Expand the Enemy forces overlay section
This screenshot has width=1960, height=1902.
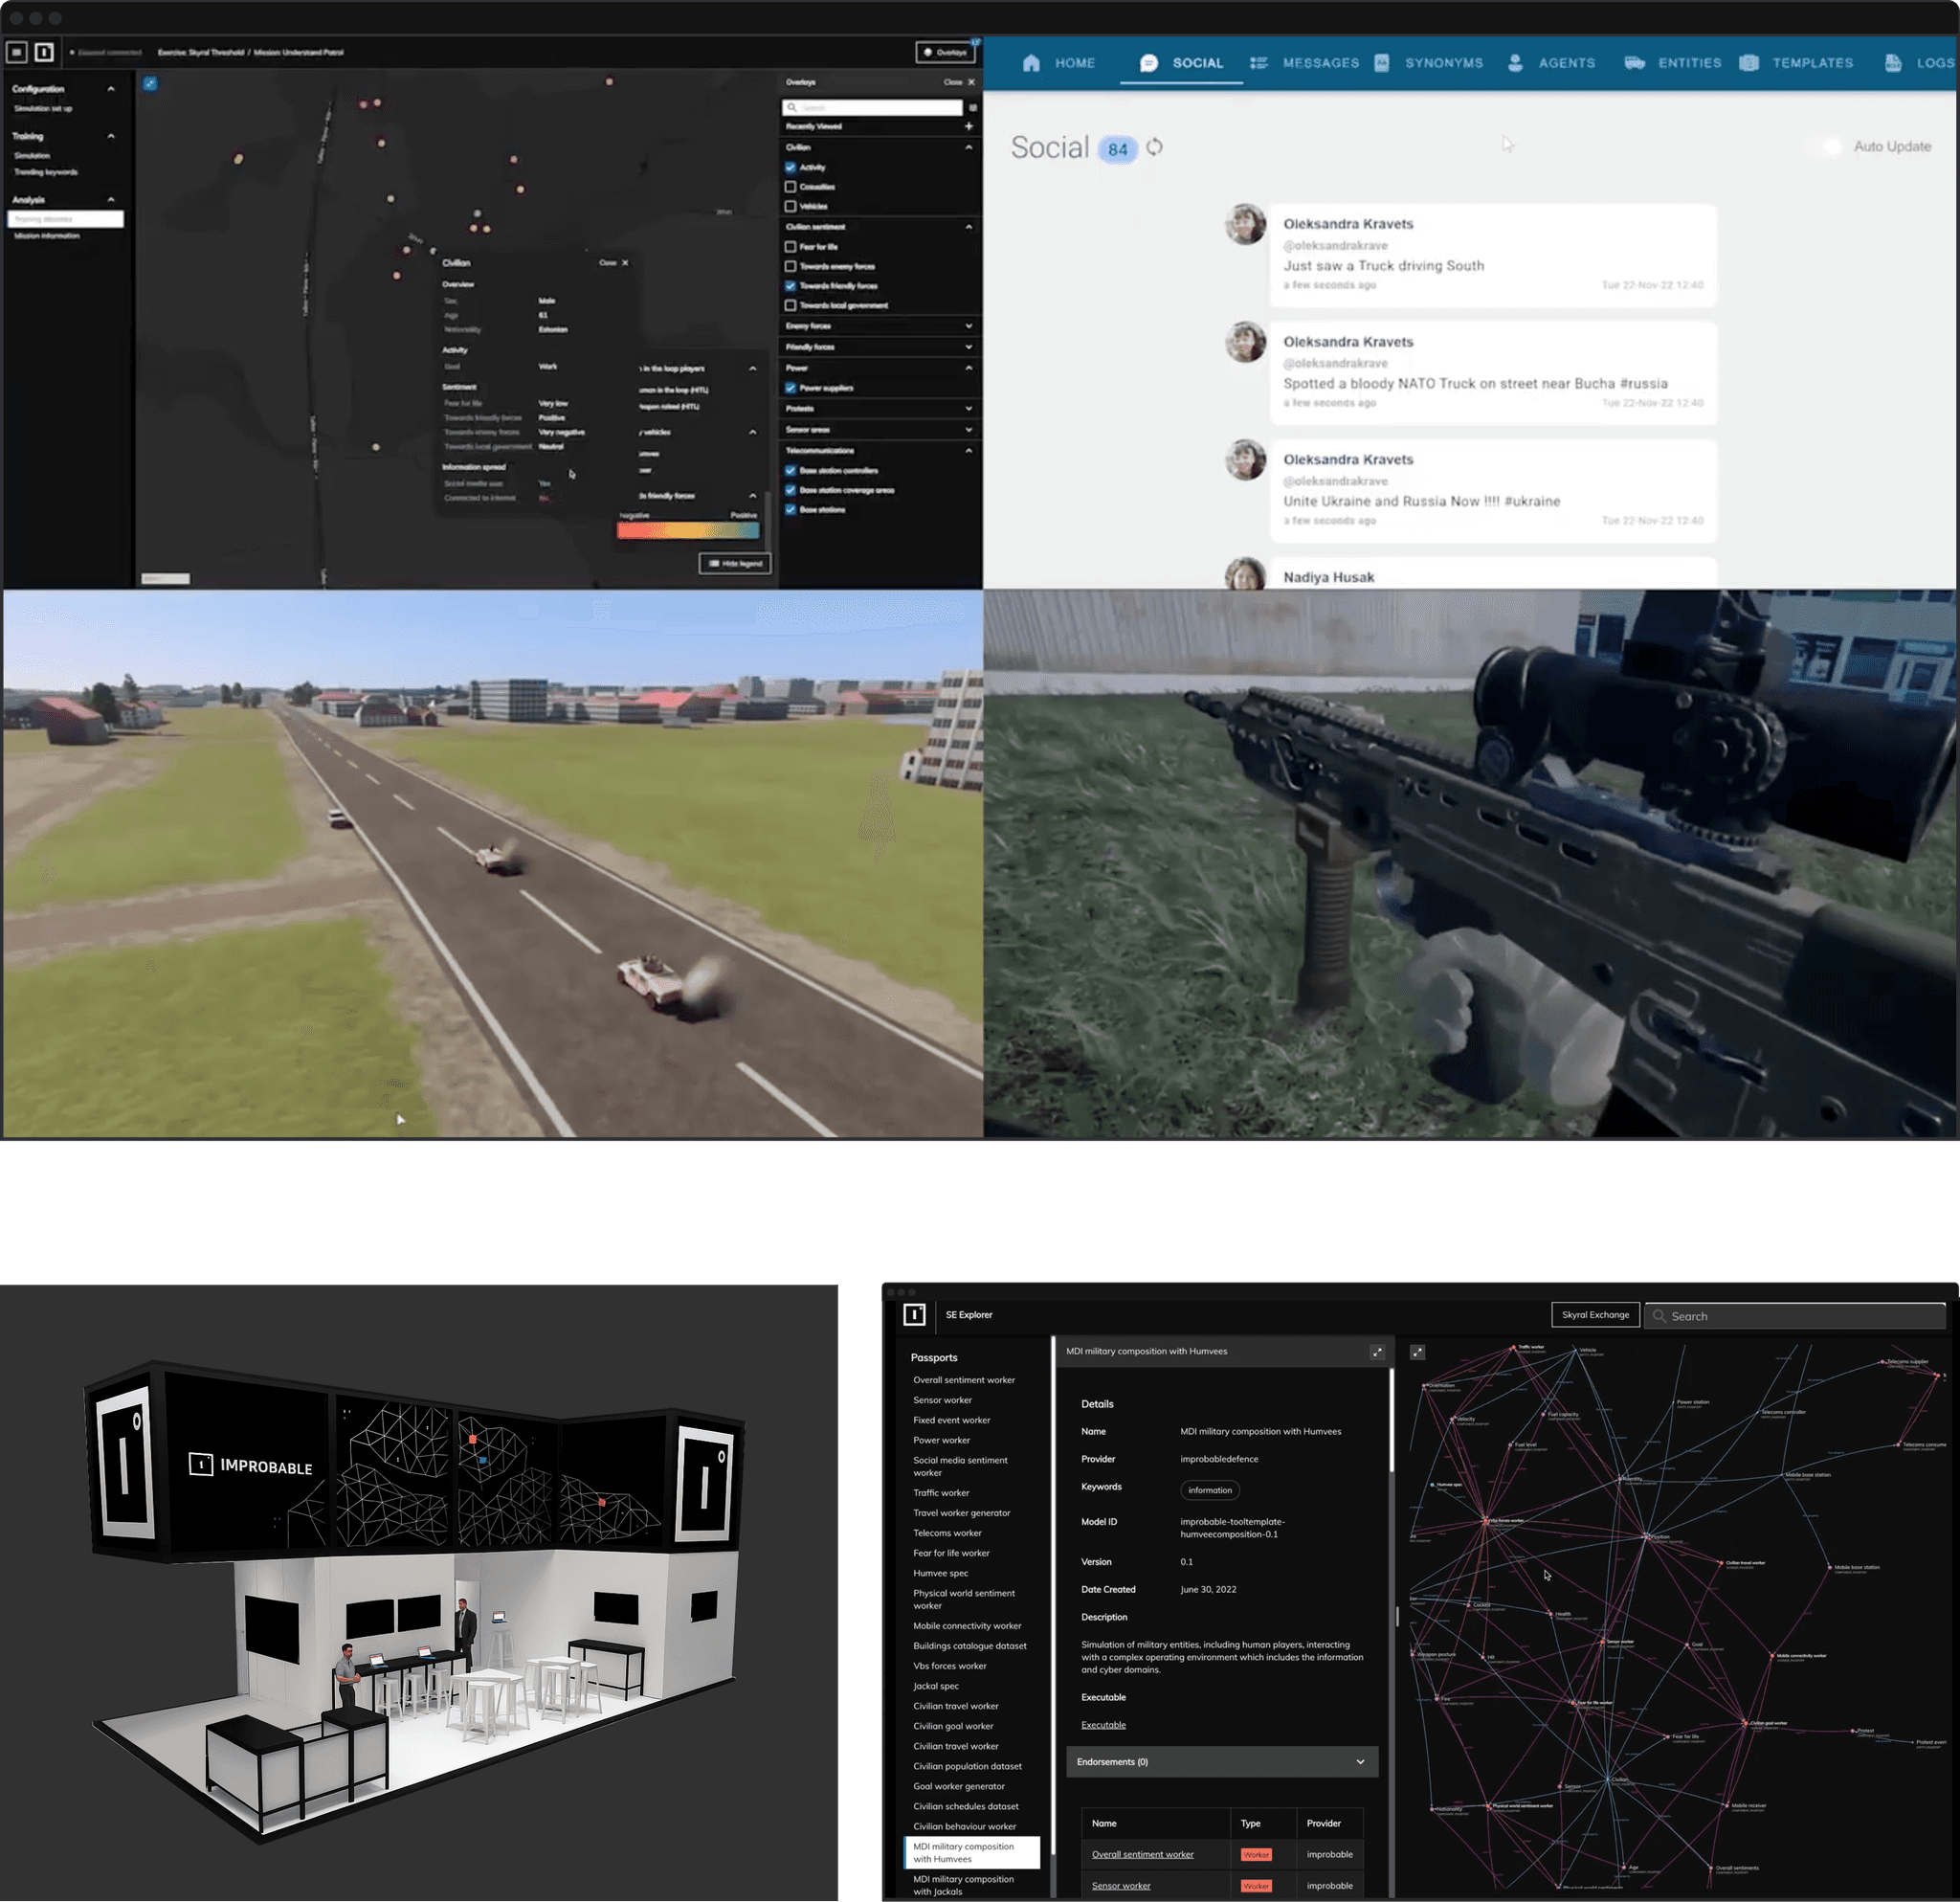click(968, 326)
